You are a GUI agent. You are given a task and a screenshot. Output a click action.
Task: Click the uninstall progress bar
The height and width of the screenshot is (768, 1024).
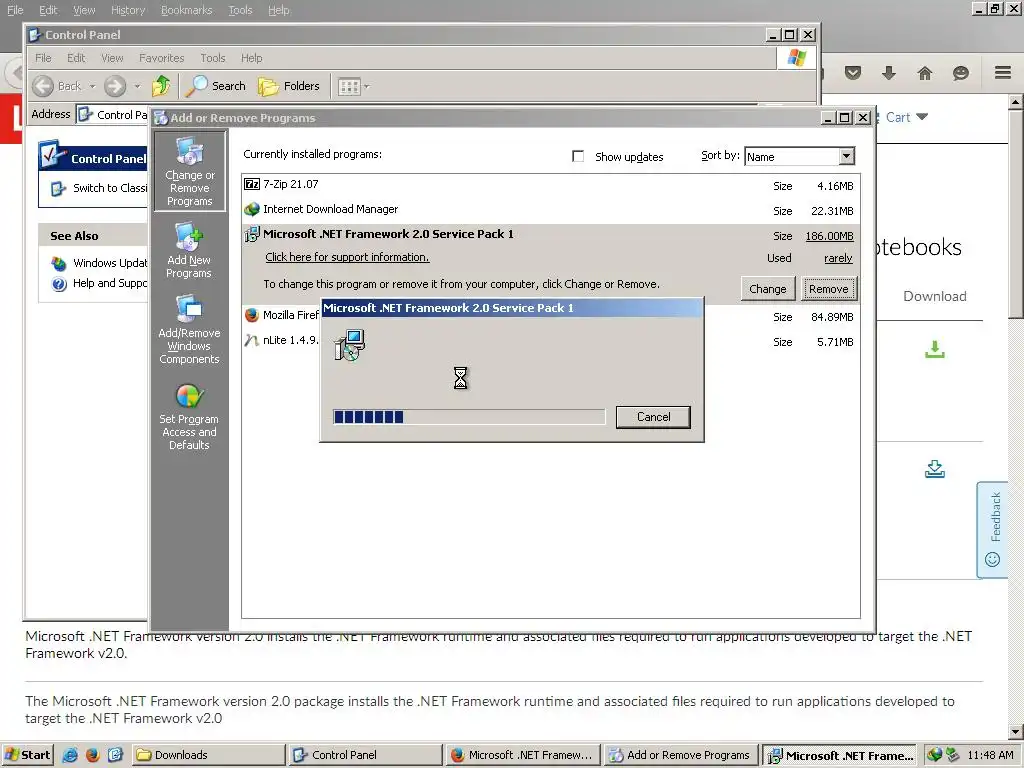[469, 417]
